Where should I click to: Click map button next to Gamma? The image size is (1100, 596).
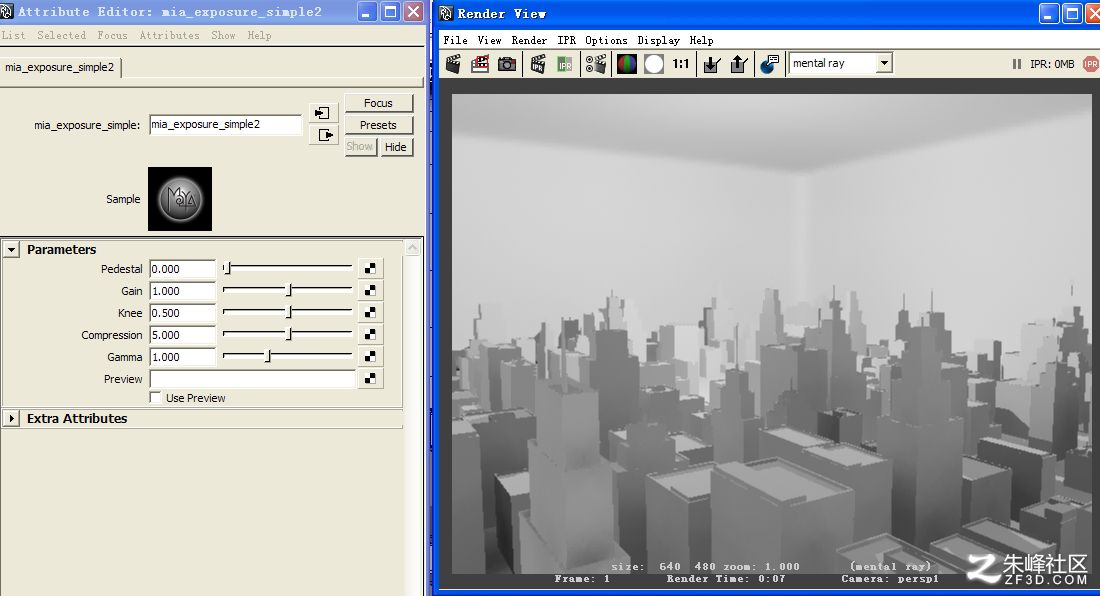coord(370,357)
